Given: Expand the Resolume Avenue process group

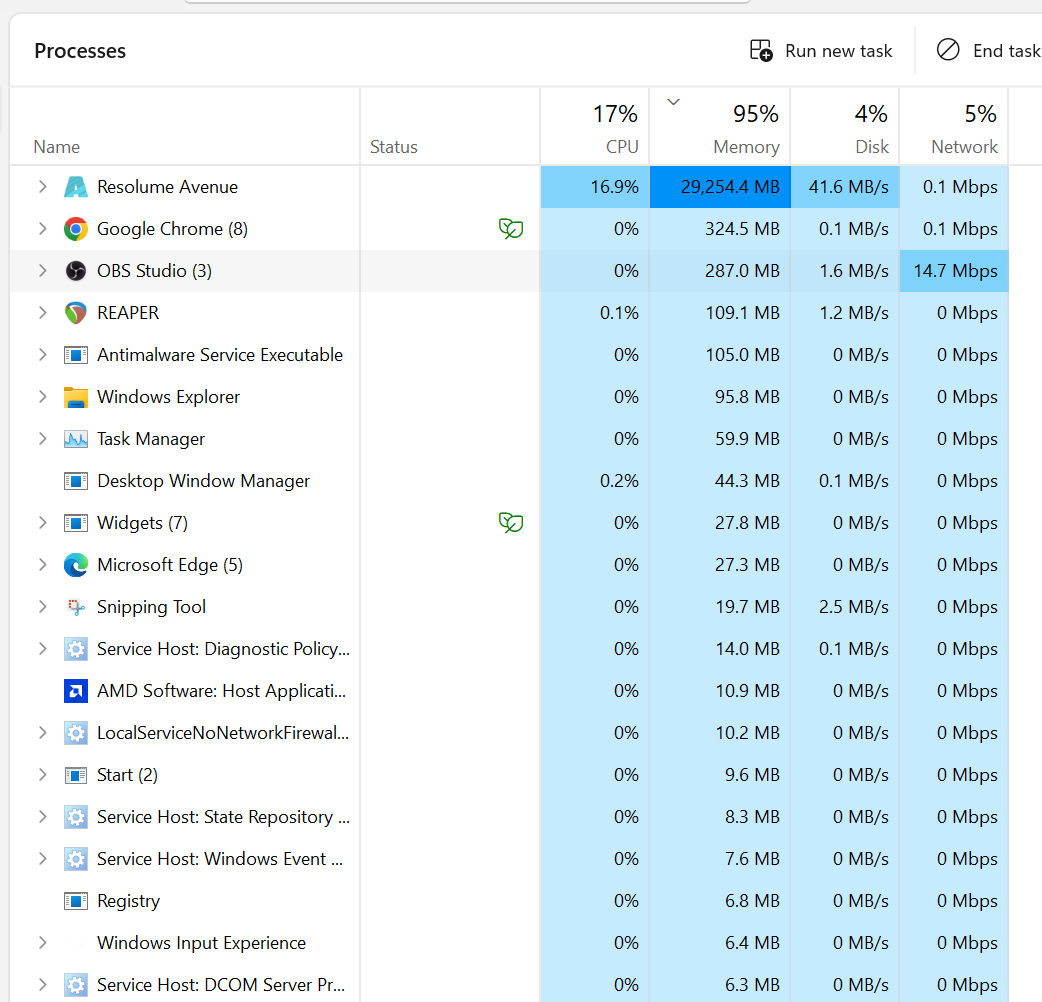Looking at the screenshot, I should pos(42,187).
